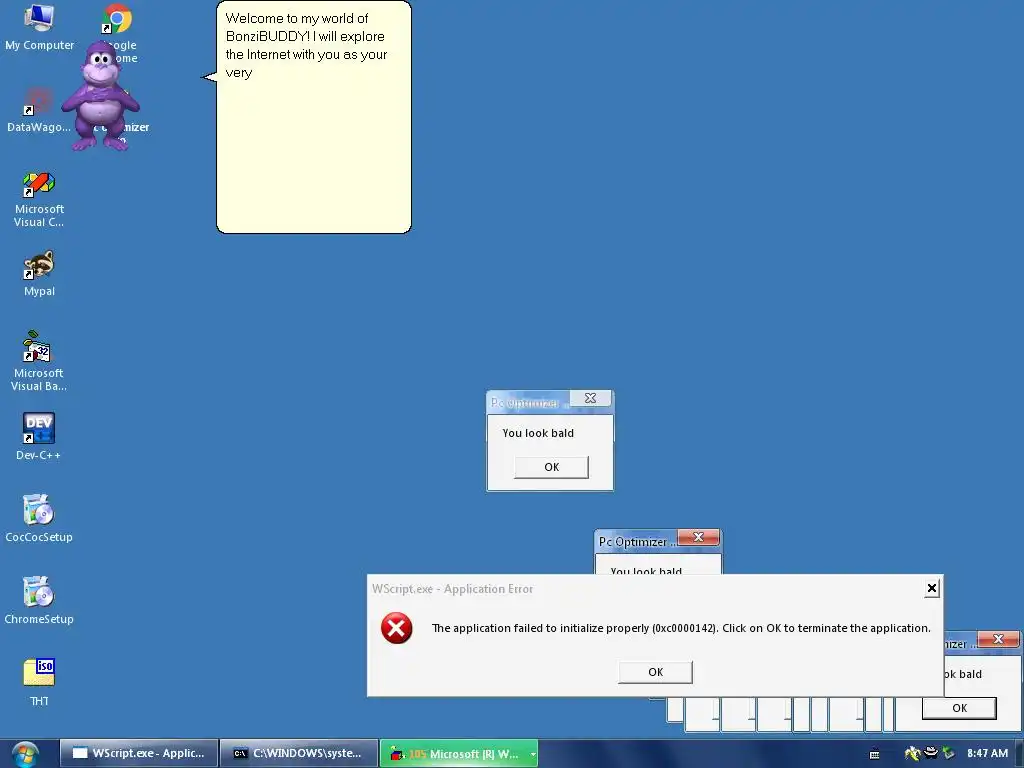
Task: Close the WScript.exe Application Error dialog
Action: point(932,588)
